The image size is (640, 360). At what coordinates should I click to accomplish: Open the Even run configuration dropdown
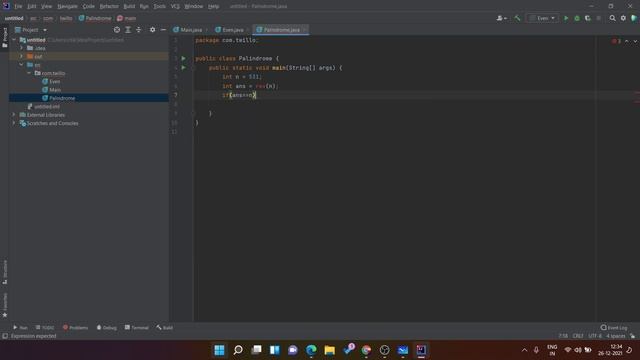542,18
